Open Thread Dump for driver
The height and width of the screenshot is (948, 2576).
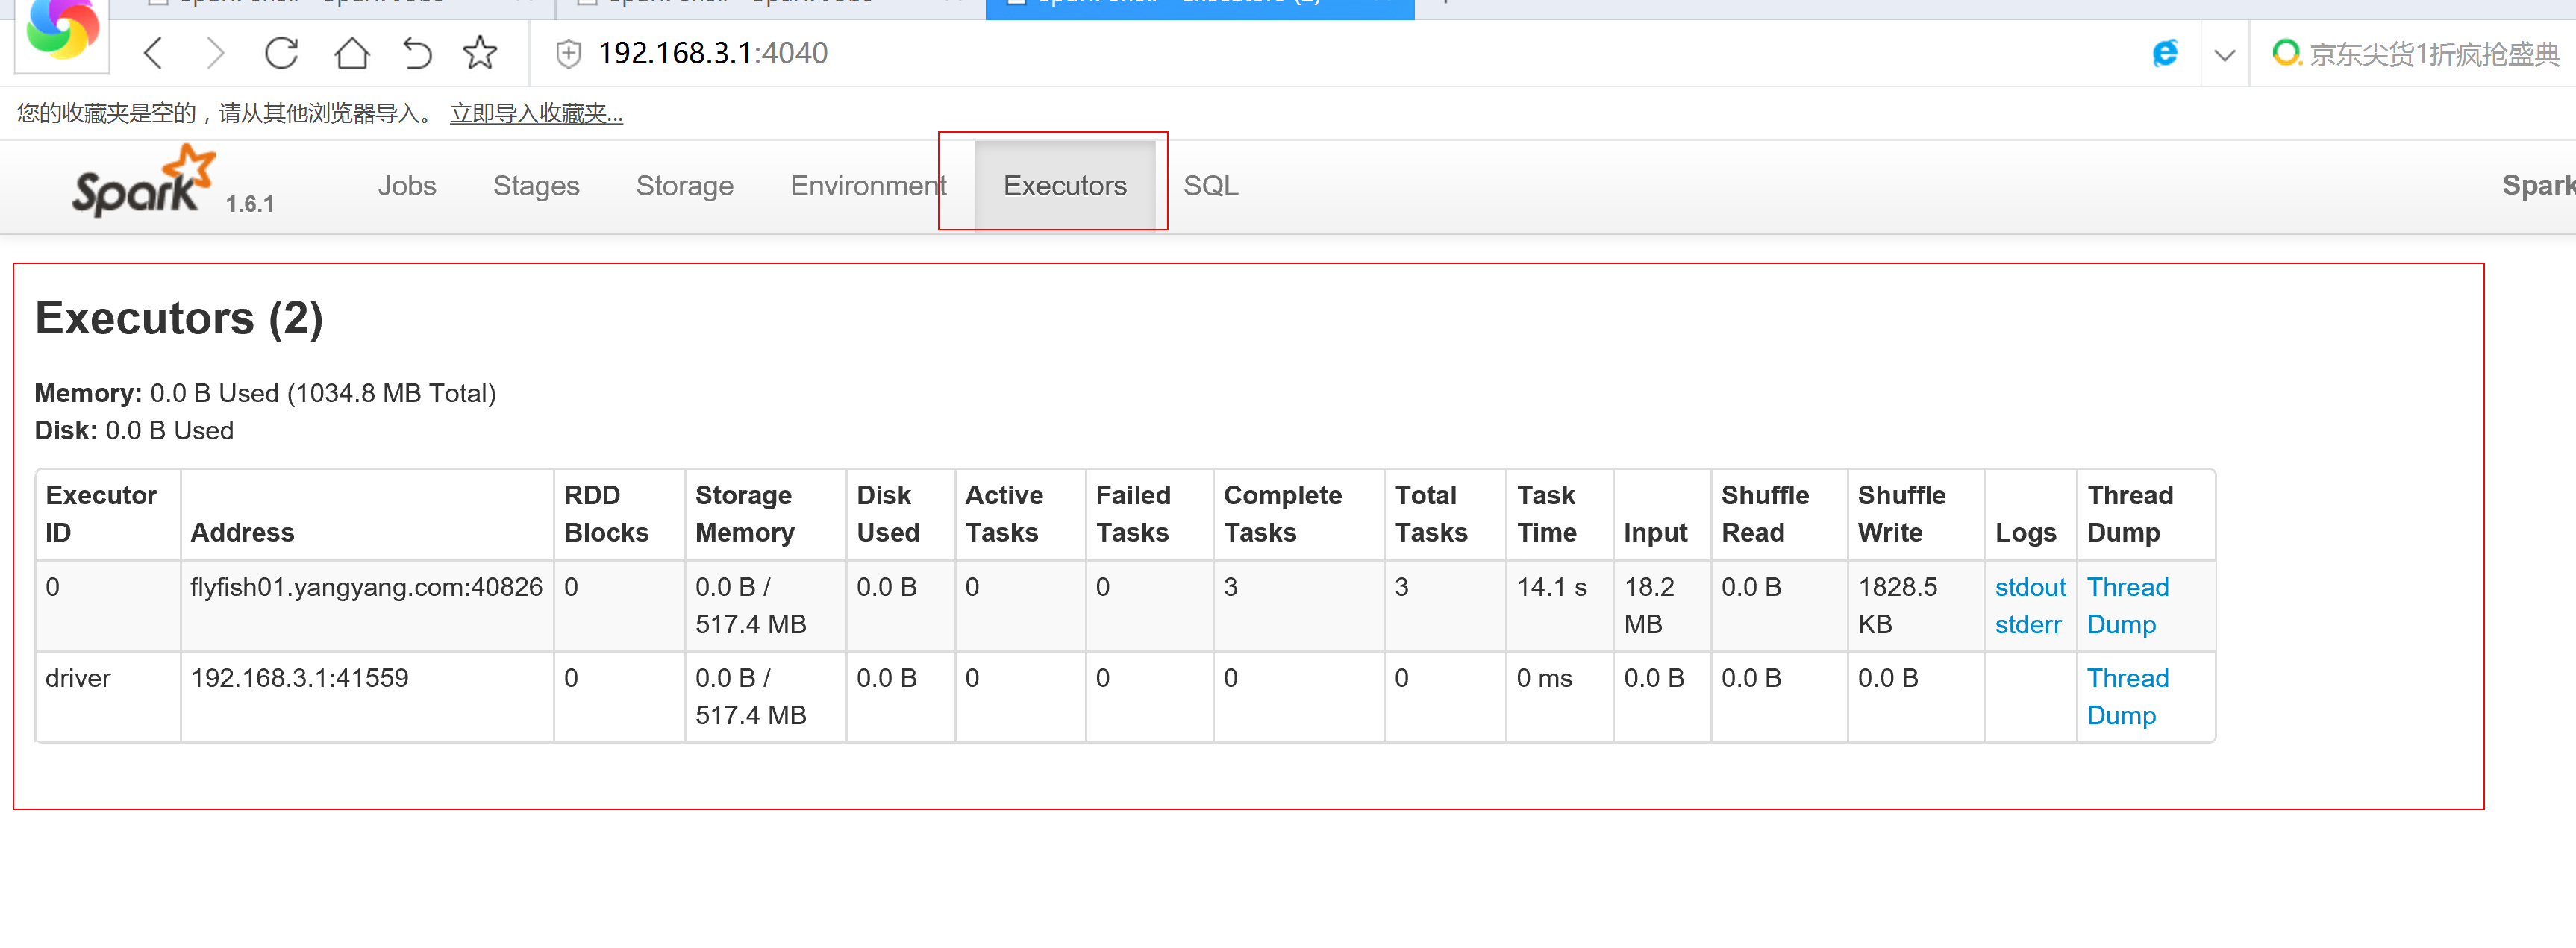click(2126, 696)
